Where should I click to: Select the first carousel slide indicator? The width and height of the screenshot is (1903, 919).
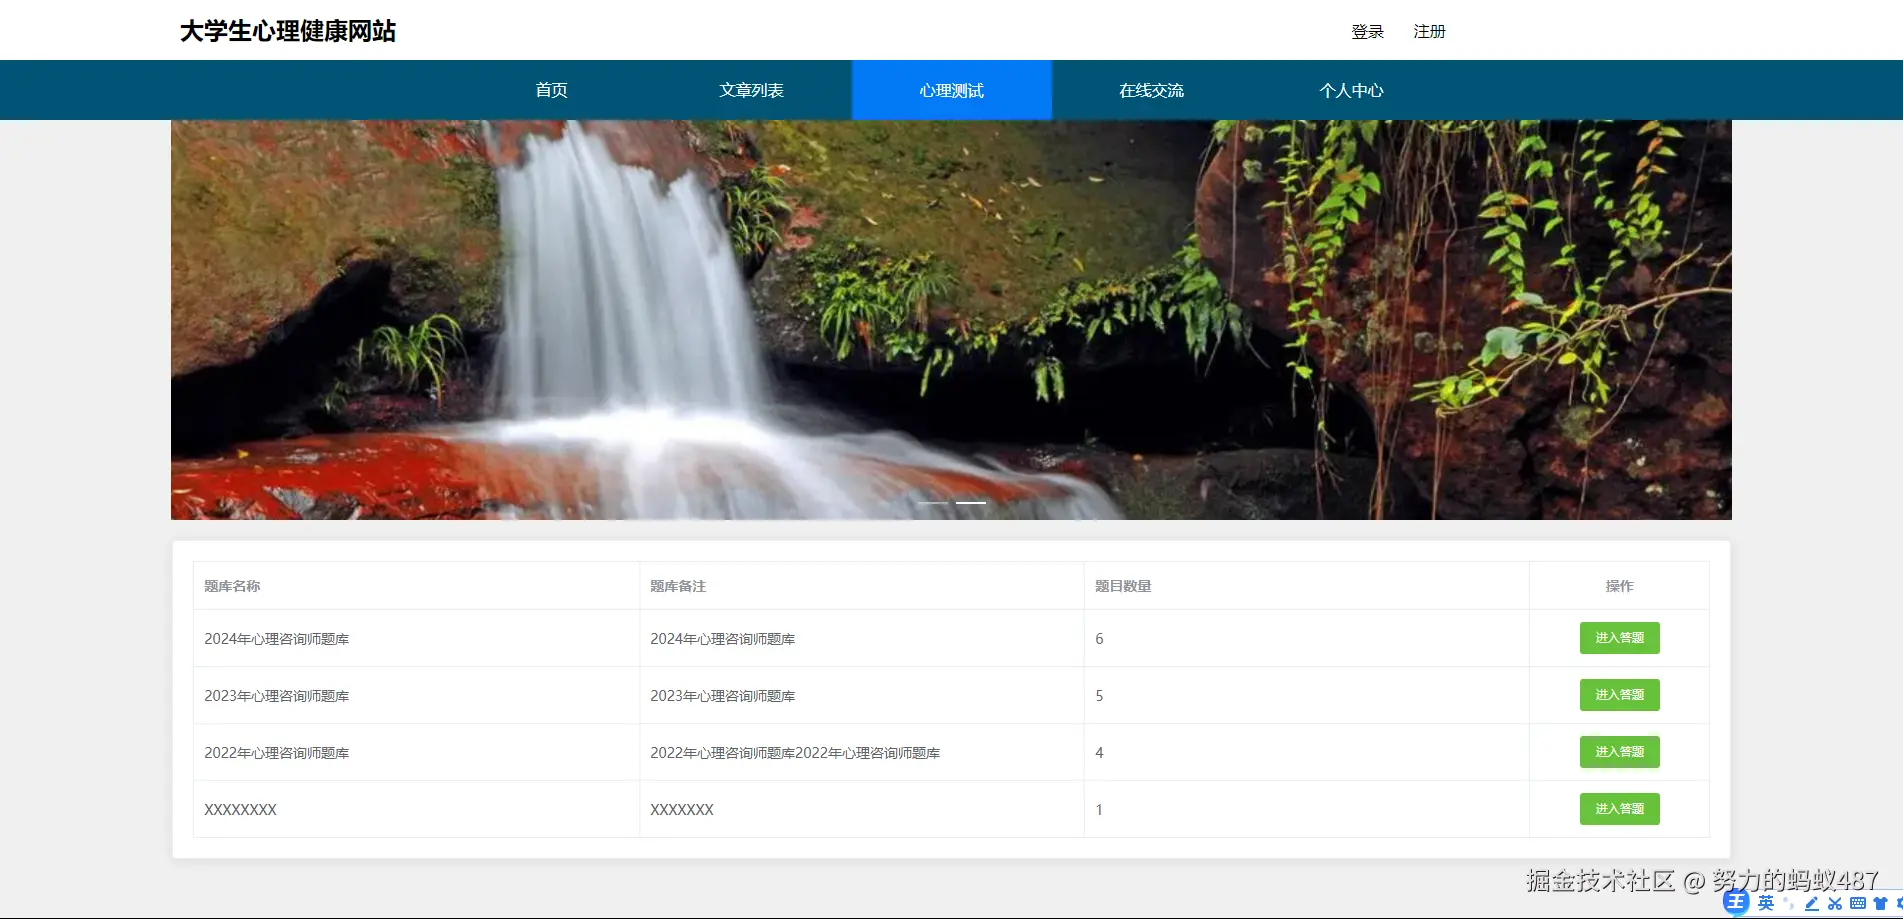933,502
